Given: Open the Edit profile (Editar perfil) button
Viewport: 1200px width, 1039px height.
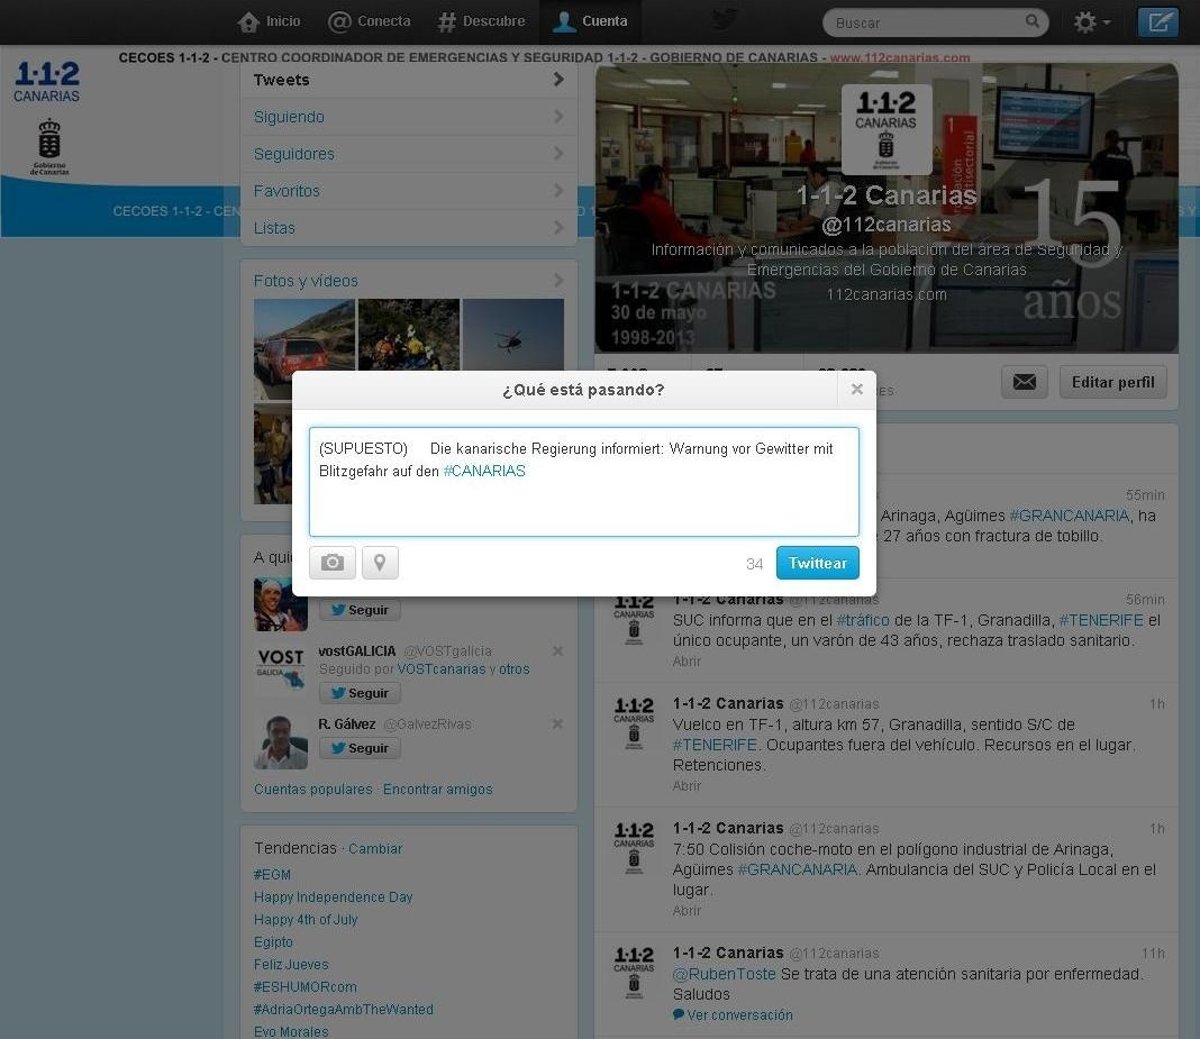Looking at the screenshot, I should tap(1112, 382).
